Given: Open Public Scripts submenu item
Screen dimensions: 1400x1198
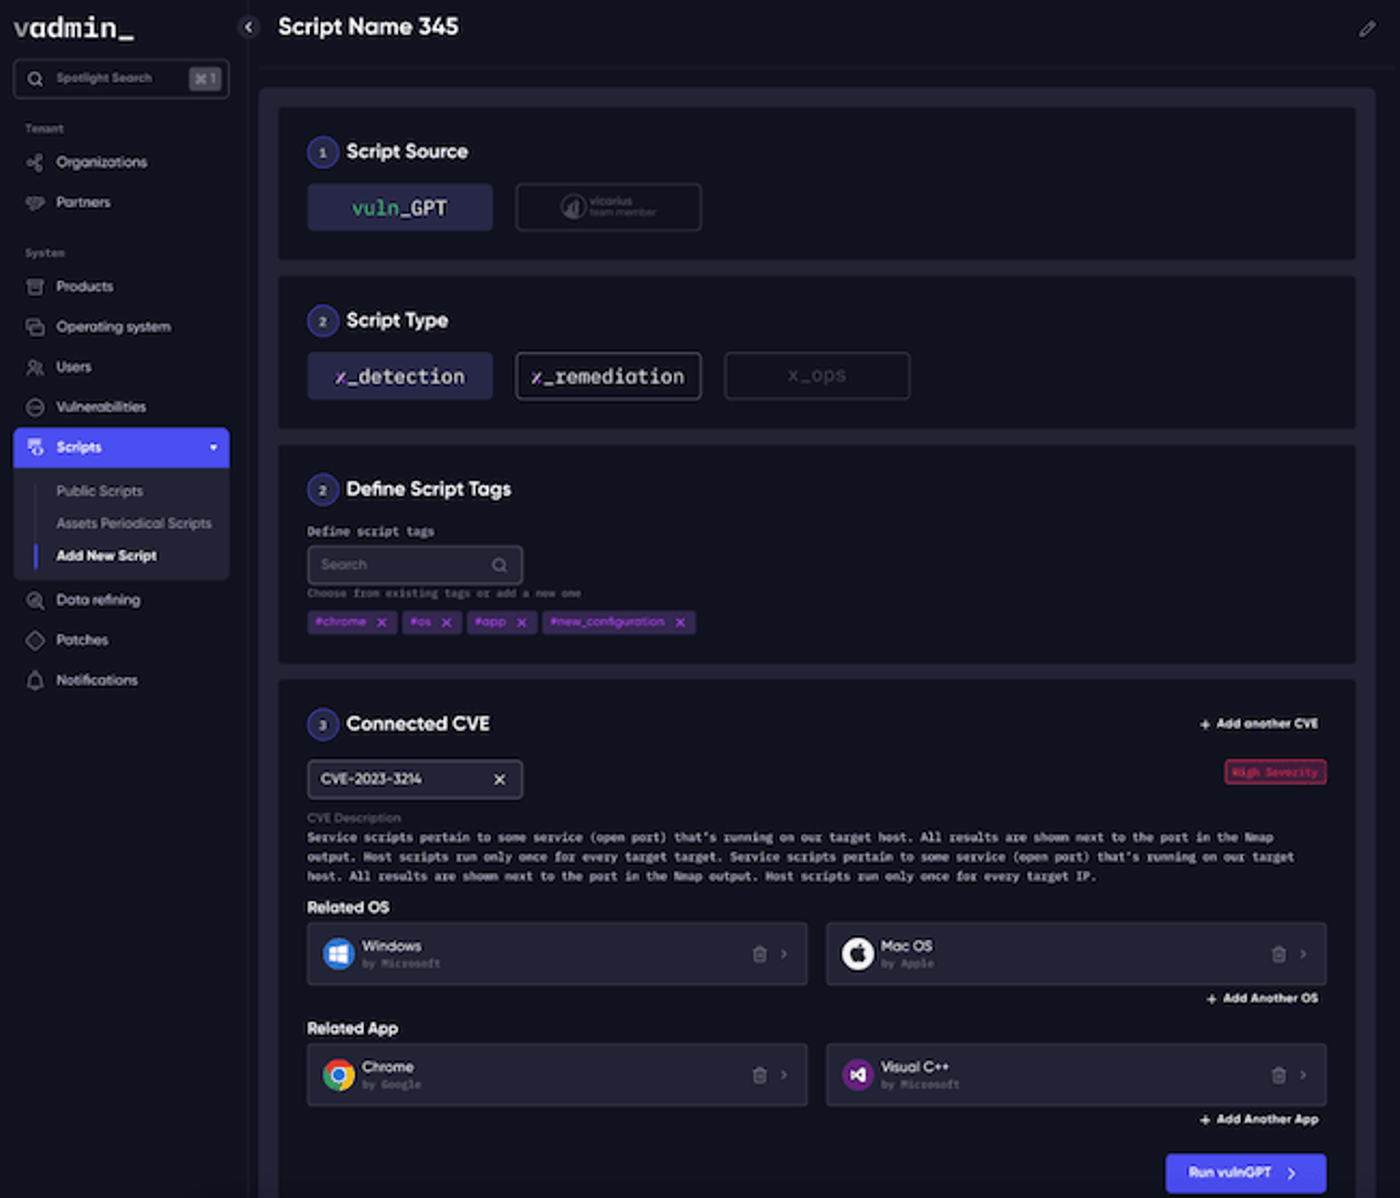Looking at the screenshot, I should [99, 491].
